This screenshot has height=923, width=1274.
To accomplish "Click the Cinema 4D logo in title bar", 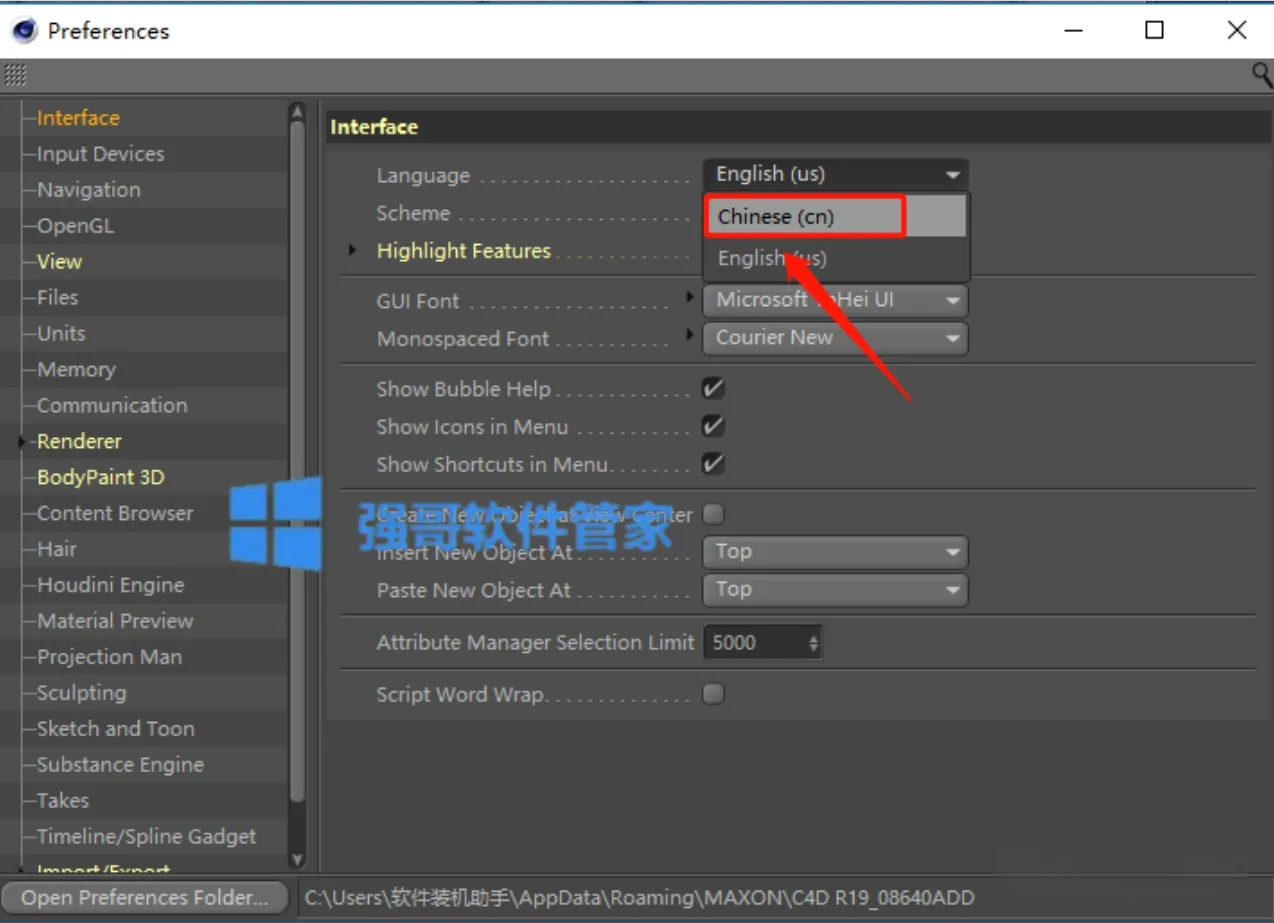I will click(24, 30).
